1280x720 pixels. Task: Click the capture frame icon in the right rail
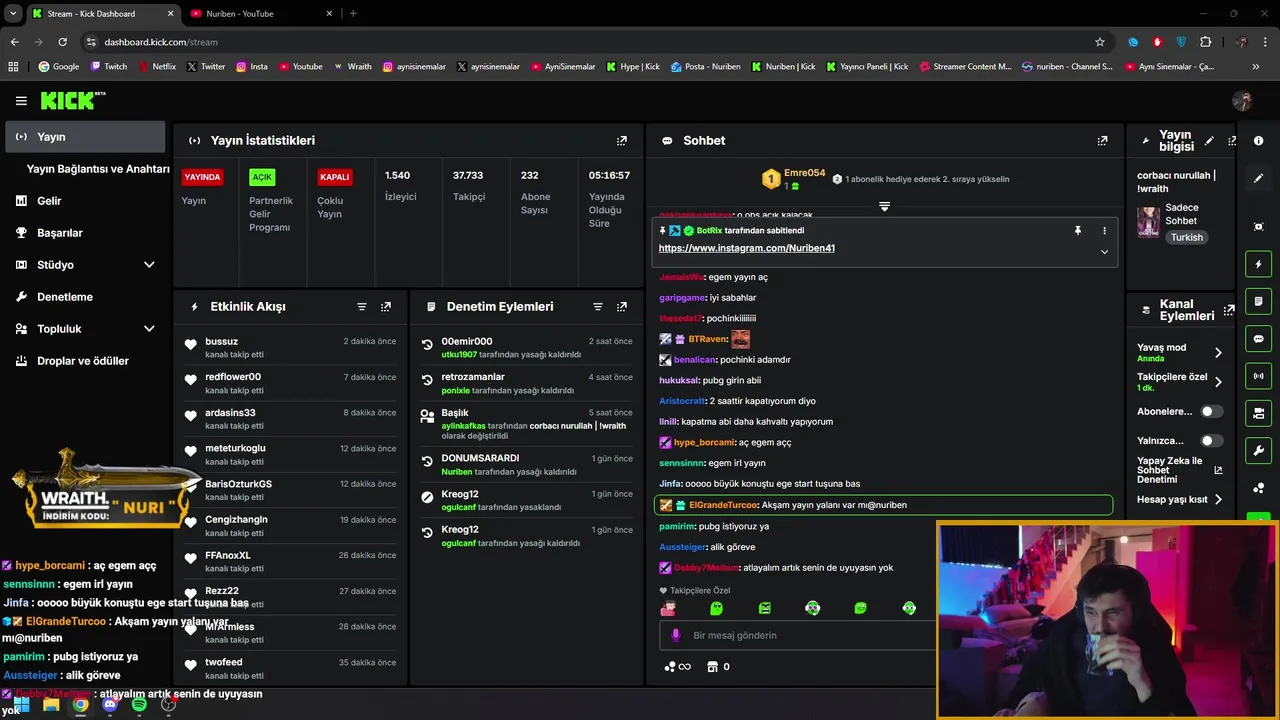pos(1259,227)
